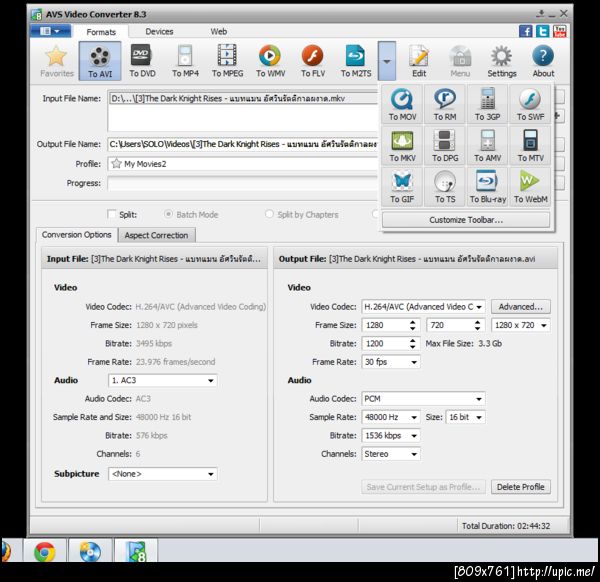Select To SWF format
Image resolution: width=600 pixels, height=582 pixels.
coord(530,104)
